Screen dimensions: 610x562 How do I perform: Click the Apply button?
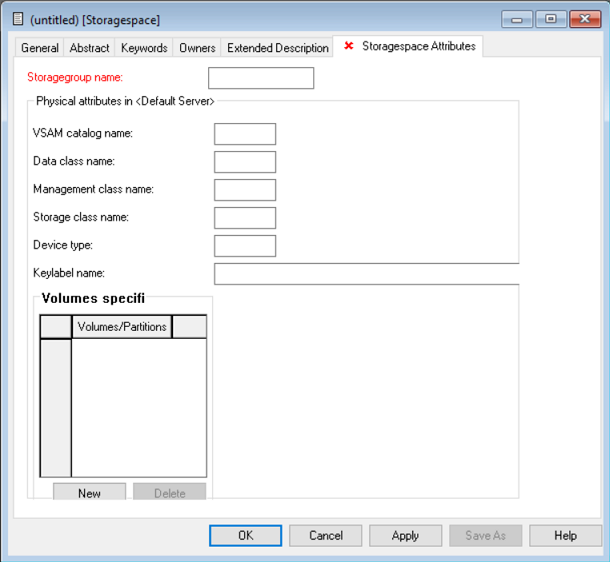405,536
